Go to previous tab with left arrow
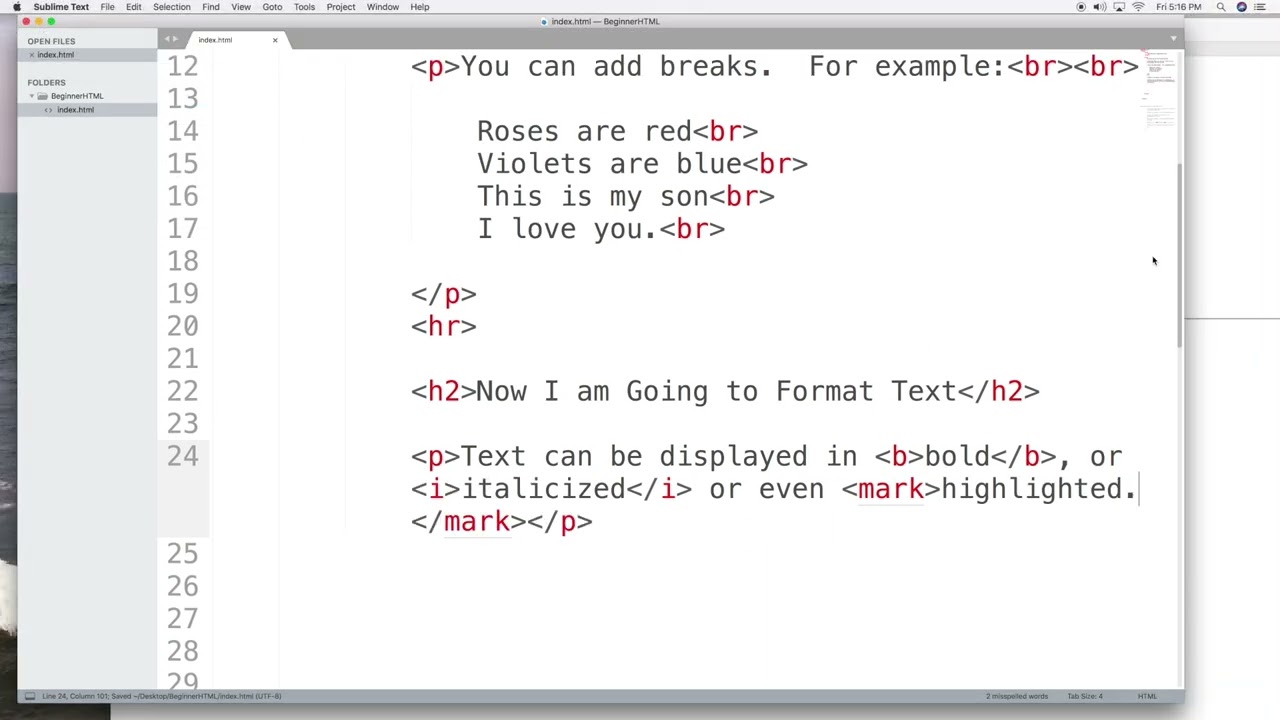1280x720 pixels. (167, 40)
